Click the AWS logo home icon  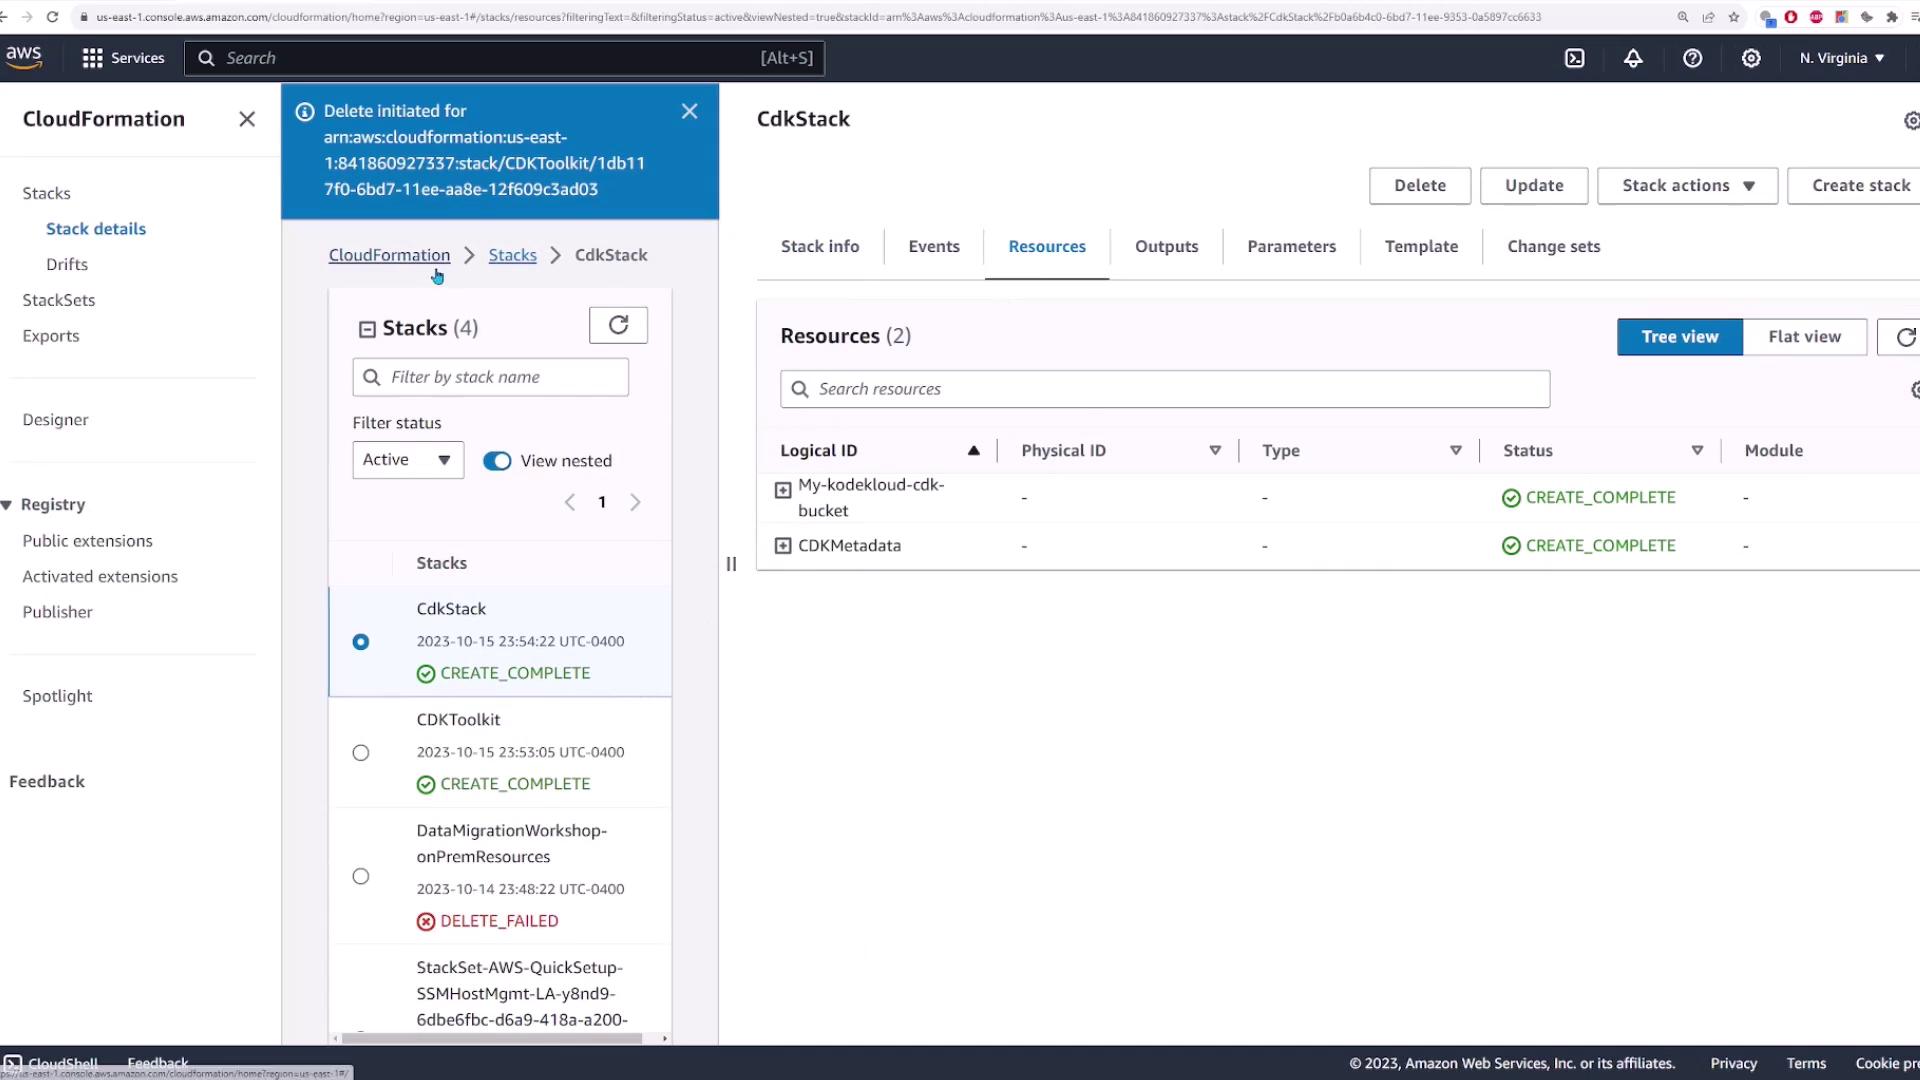point(24,57)
